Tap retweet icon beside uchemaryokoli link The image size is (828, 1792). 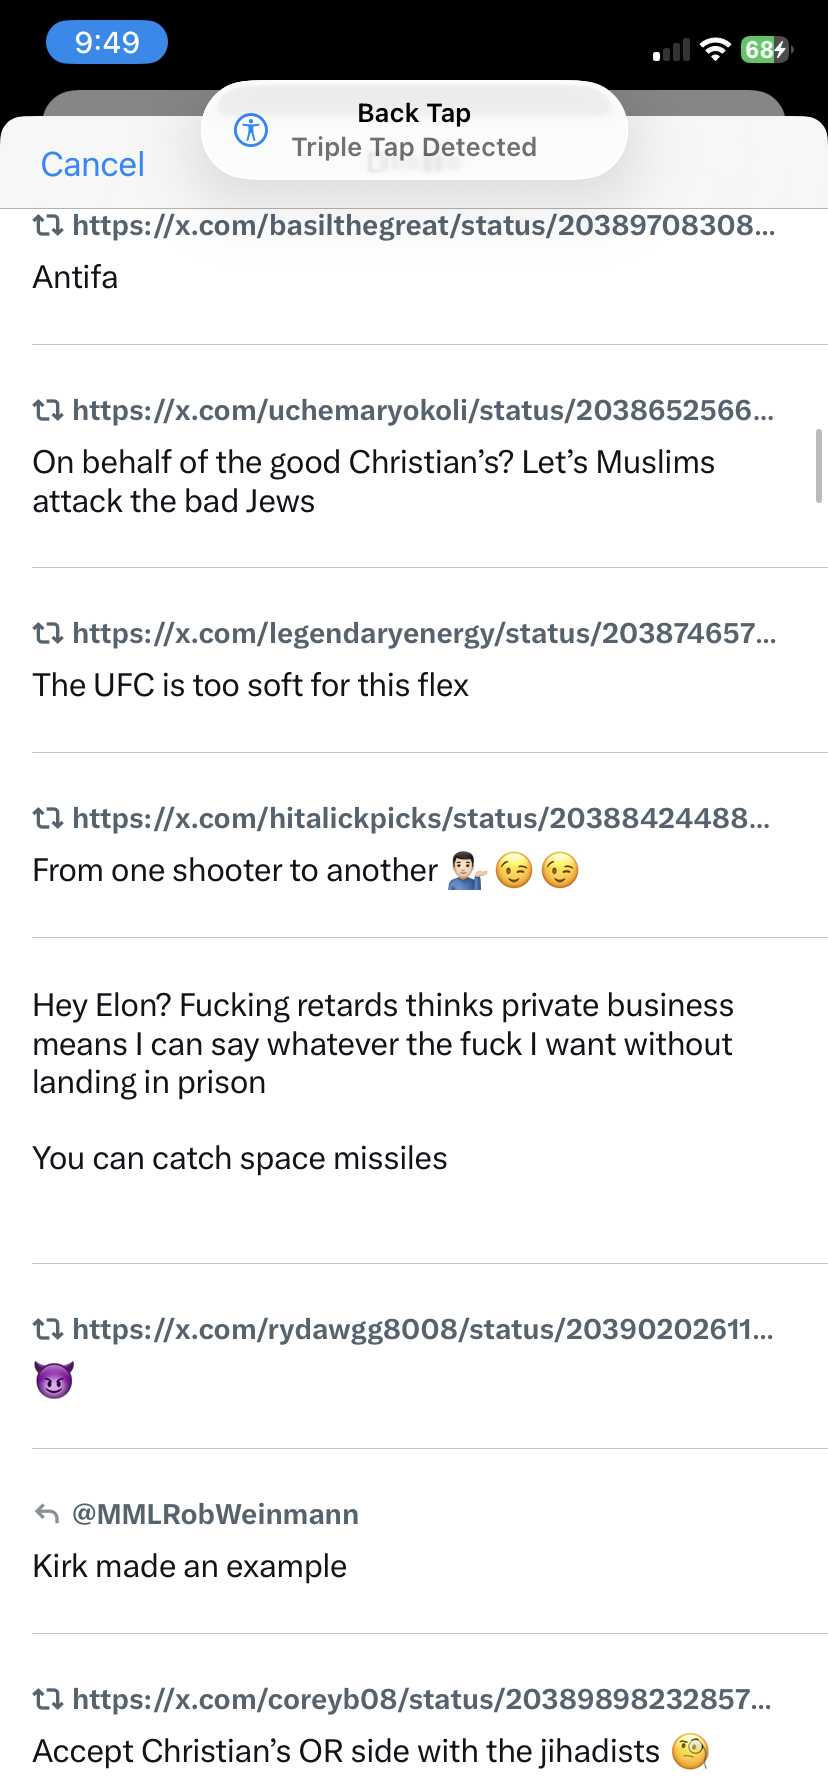click(x=48, y=410)
